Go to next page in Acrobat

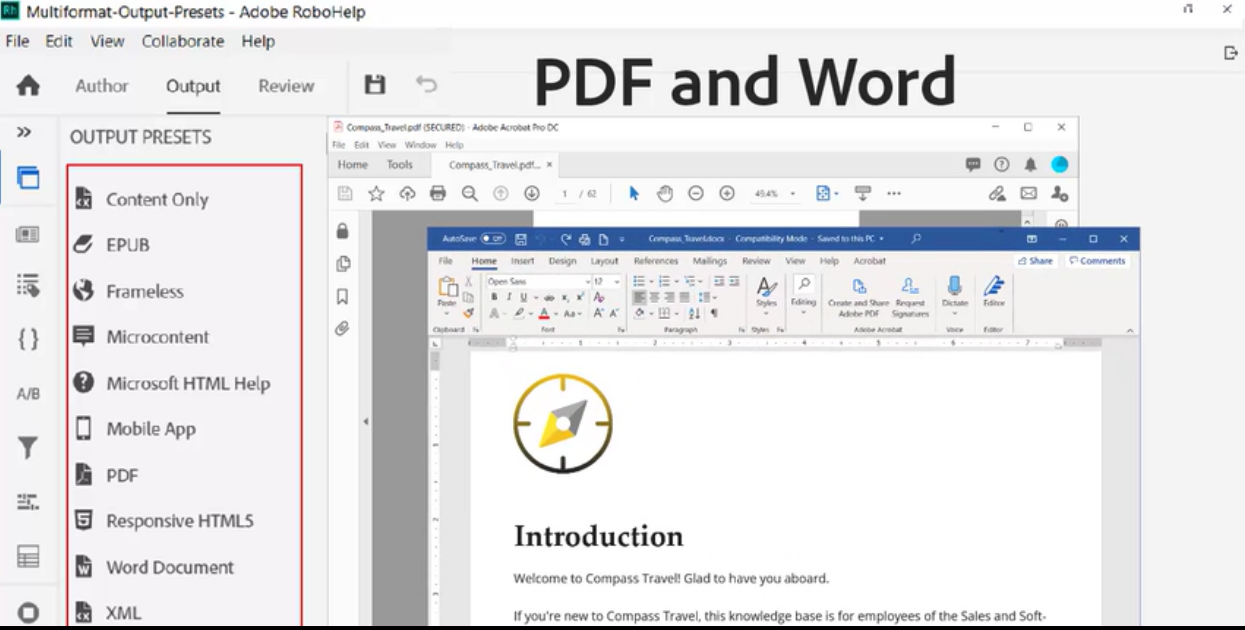pos(531,193)
